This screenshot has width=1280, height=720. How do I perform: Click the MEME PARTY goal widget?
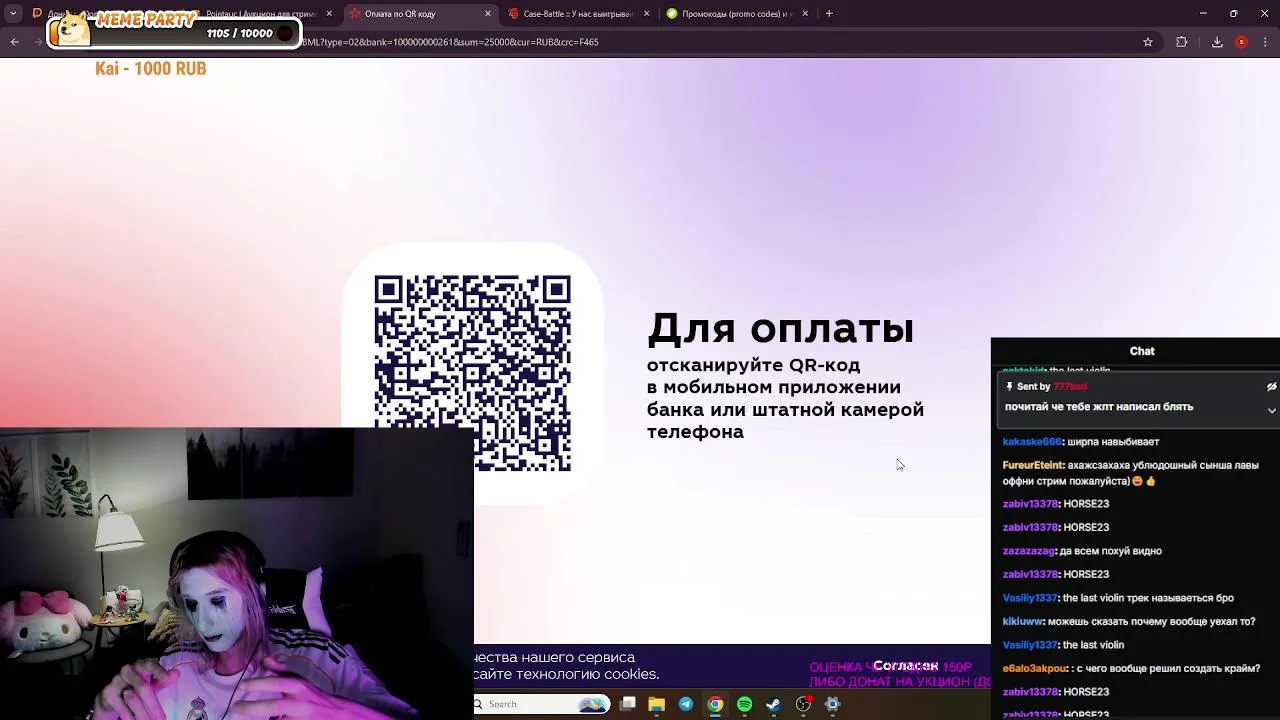click(x=173, y=31)
